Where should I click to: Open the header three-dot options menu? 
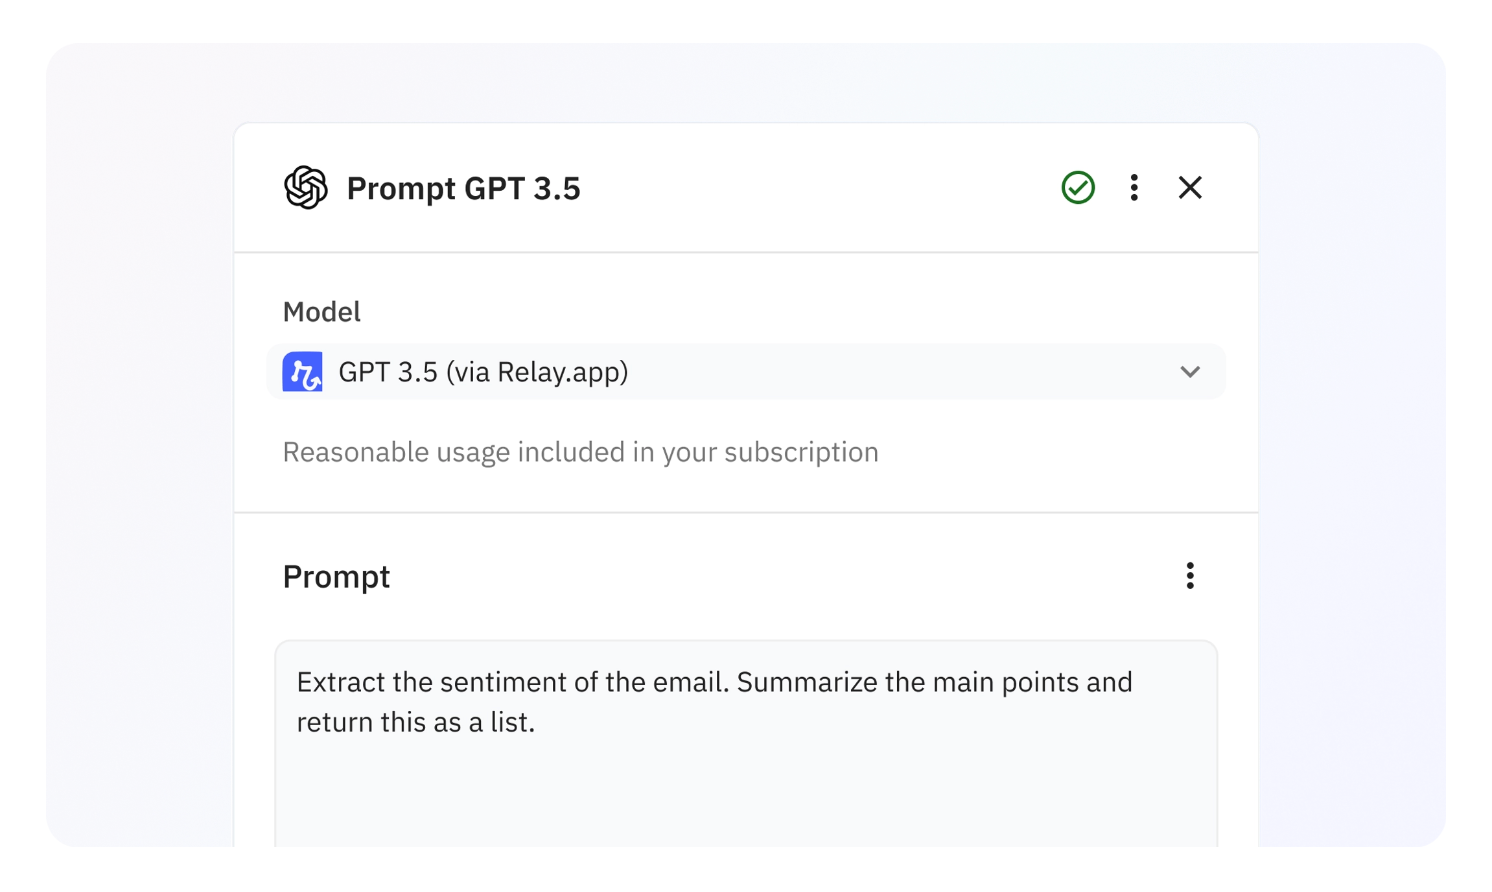[x=1134, y=188]
